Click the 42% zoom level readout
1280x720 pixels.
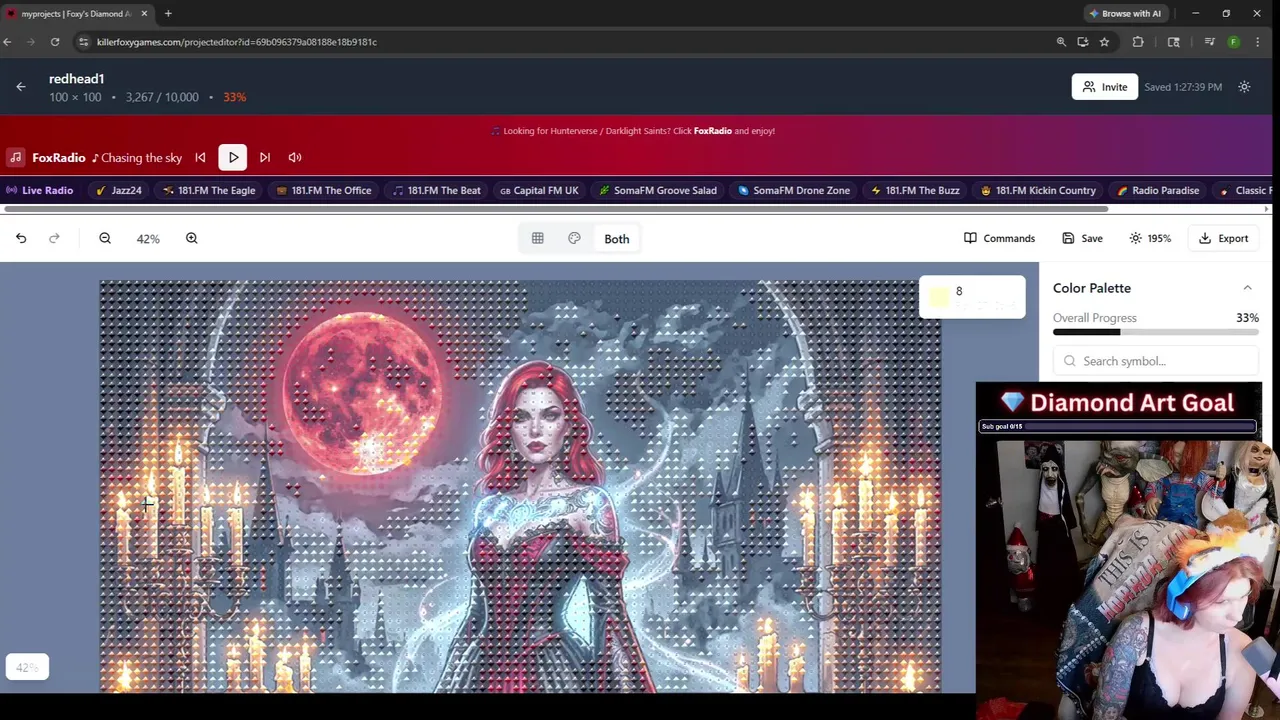tap(148, 239)
